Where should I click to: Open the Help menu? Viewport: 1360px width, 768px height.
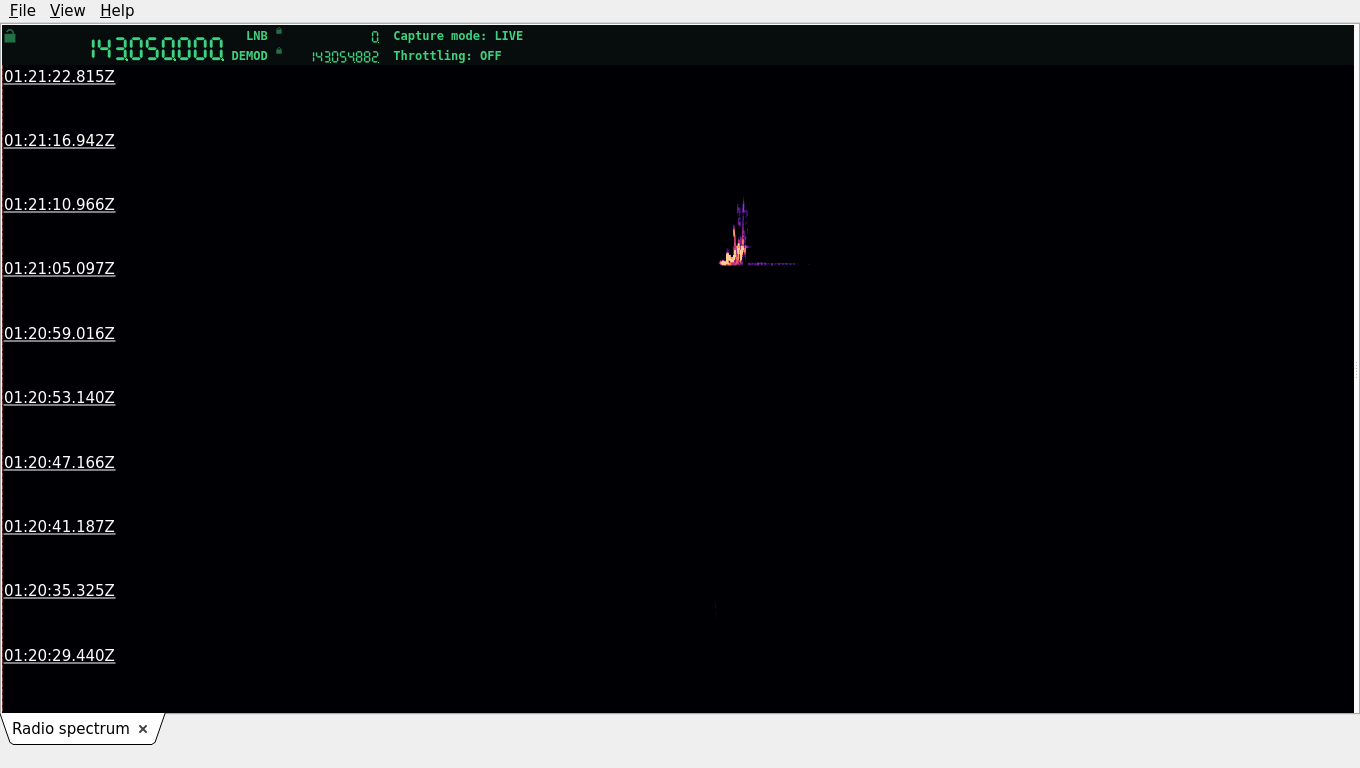coord(117,10)
